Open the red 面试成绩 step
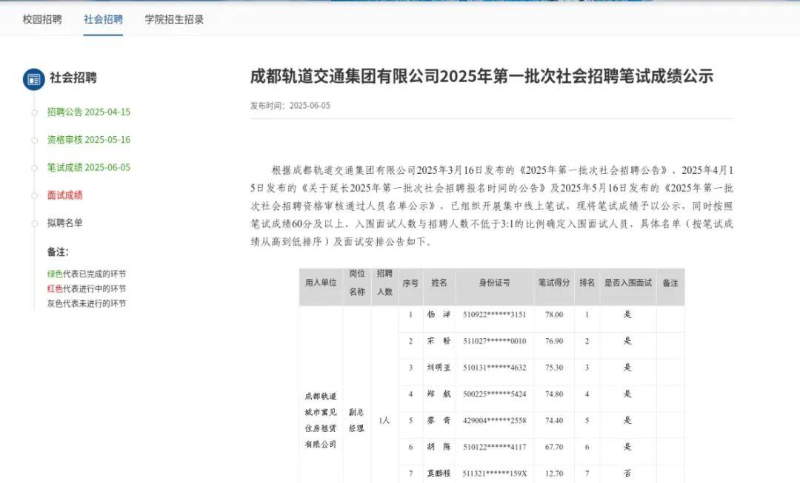 pos(65,195)
